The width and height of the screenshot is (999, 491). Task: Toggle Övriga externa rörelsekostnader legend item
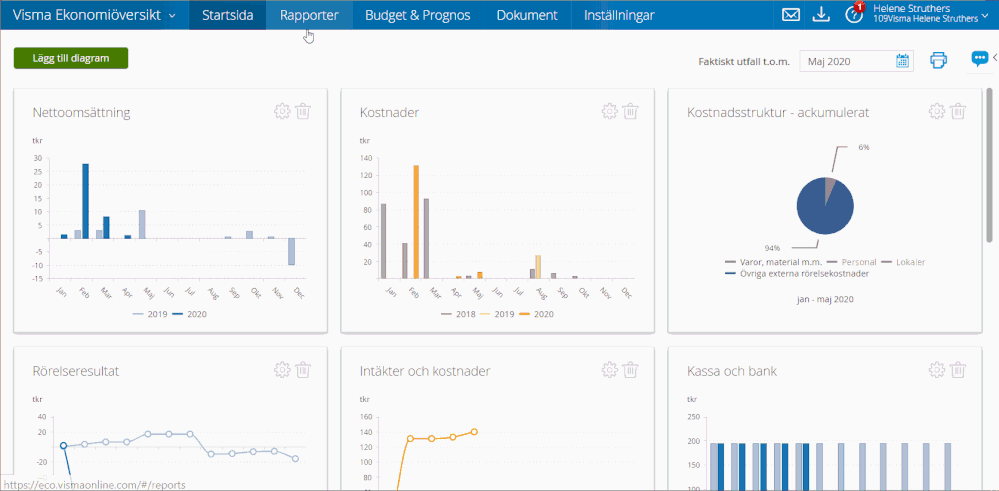(x=797, y=273)
